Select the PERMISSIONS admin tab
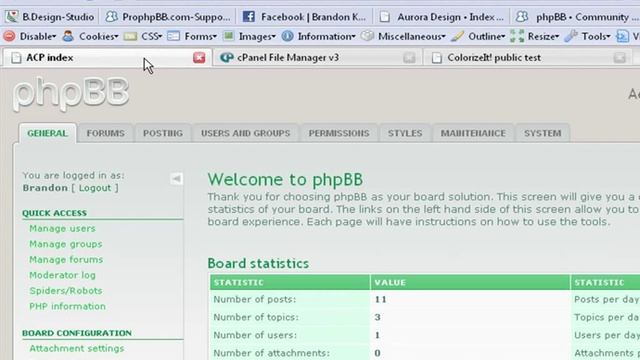This screenshot has width=640, height=360. tap(339, 133)
